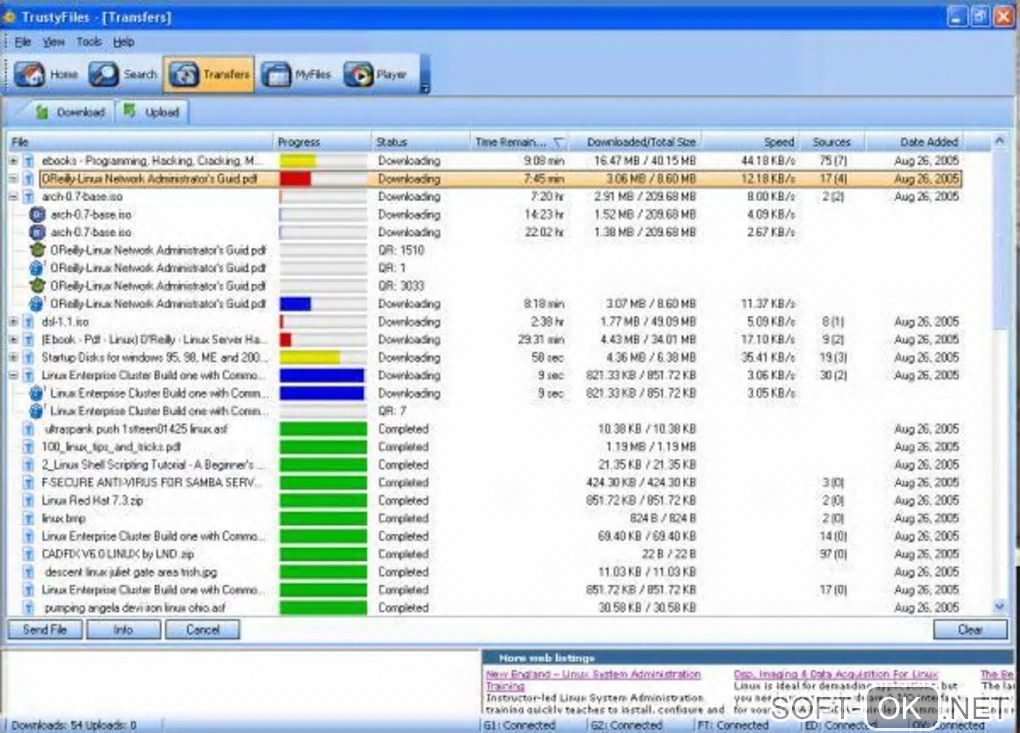Expand the (Ebook - Pdf - Linux) O'Reilly row
1020x733 pixels.
(14, 339)
